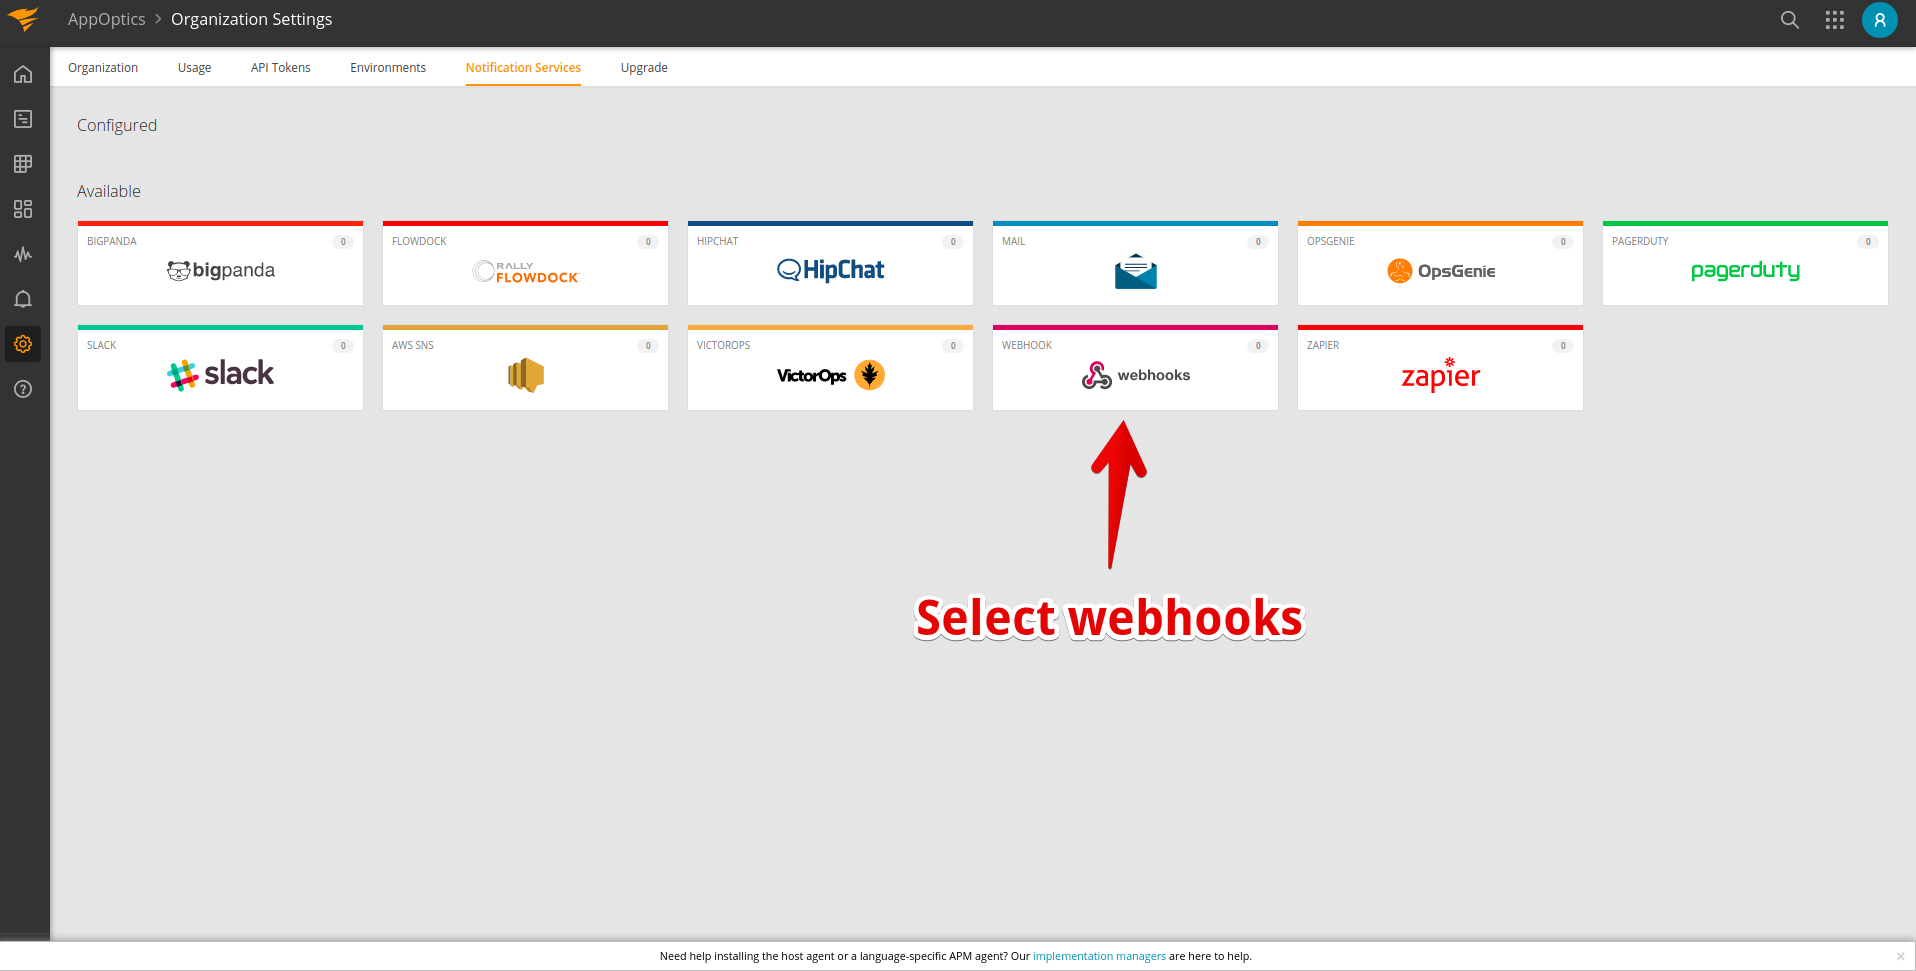Viewport: 1916px width, 971px height.
Task: Choose the PagerDuty service card
Action: tap(1745, 265)
